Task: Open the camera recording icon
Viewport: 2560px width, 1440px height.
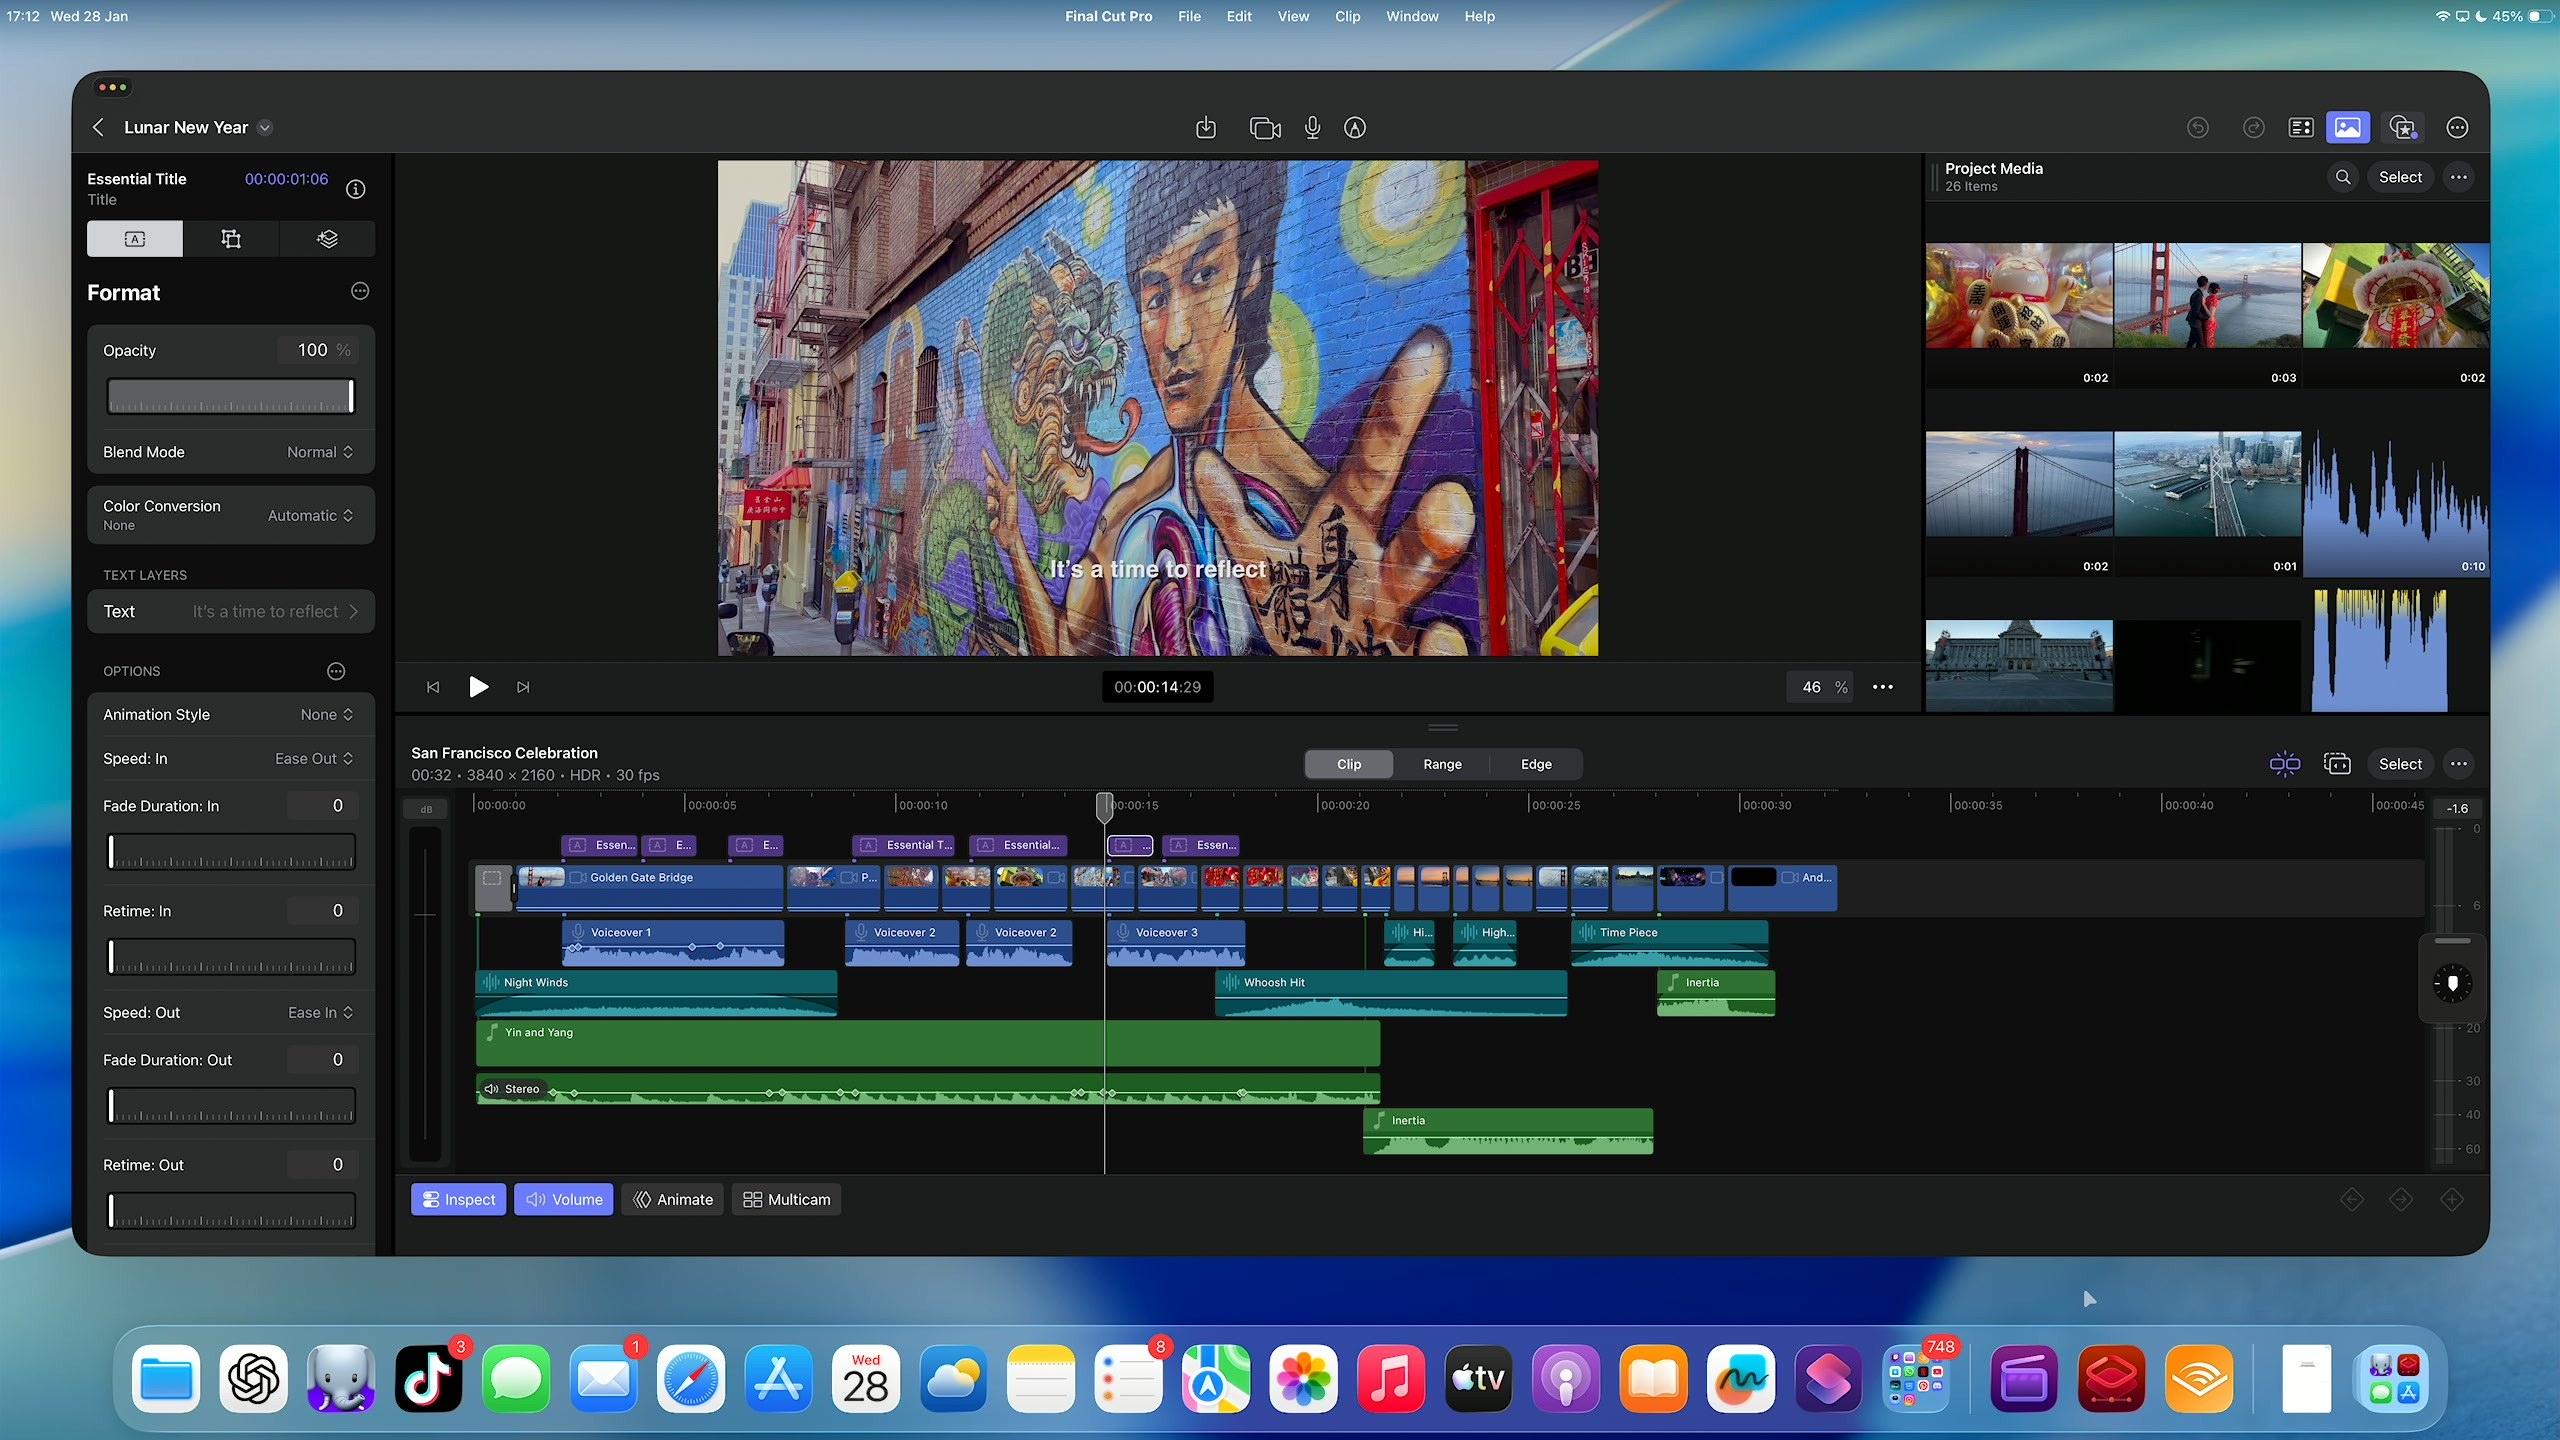Action: (x=1265, y=127)
